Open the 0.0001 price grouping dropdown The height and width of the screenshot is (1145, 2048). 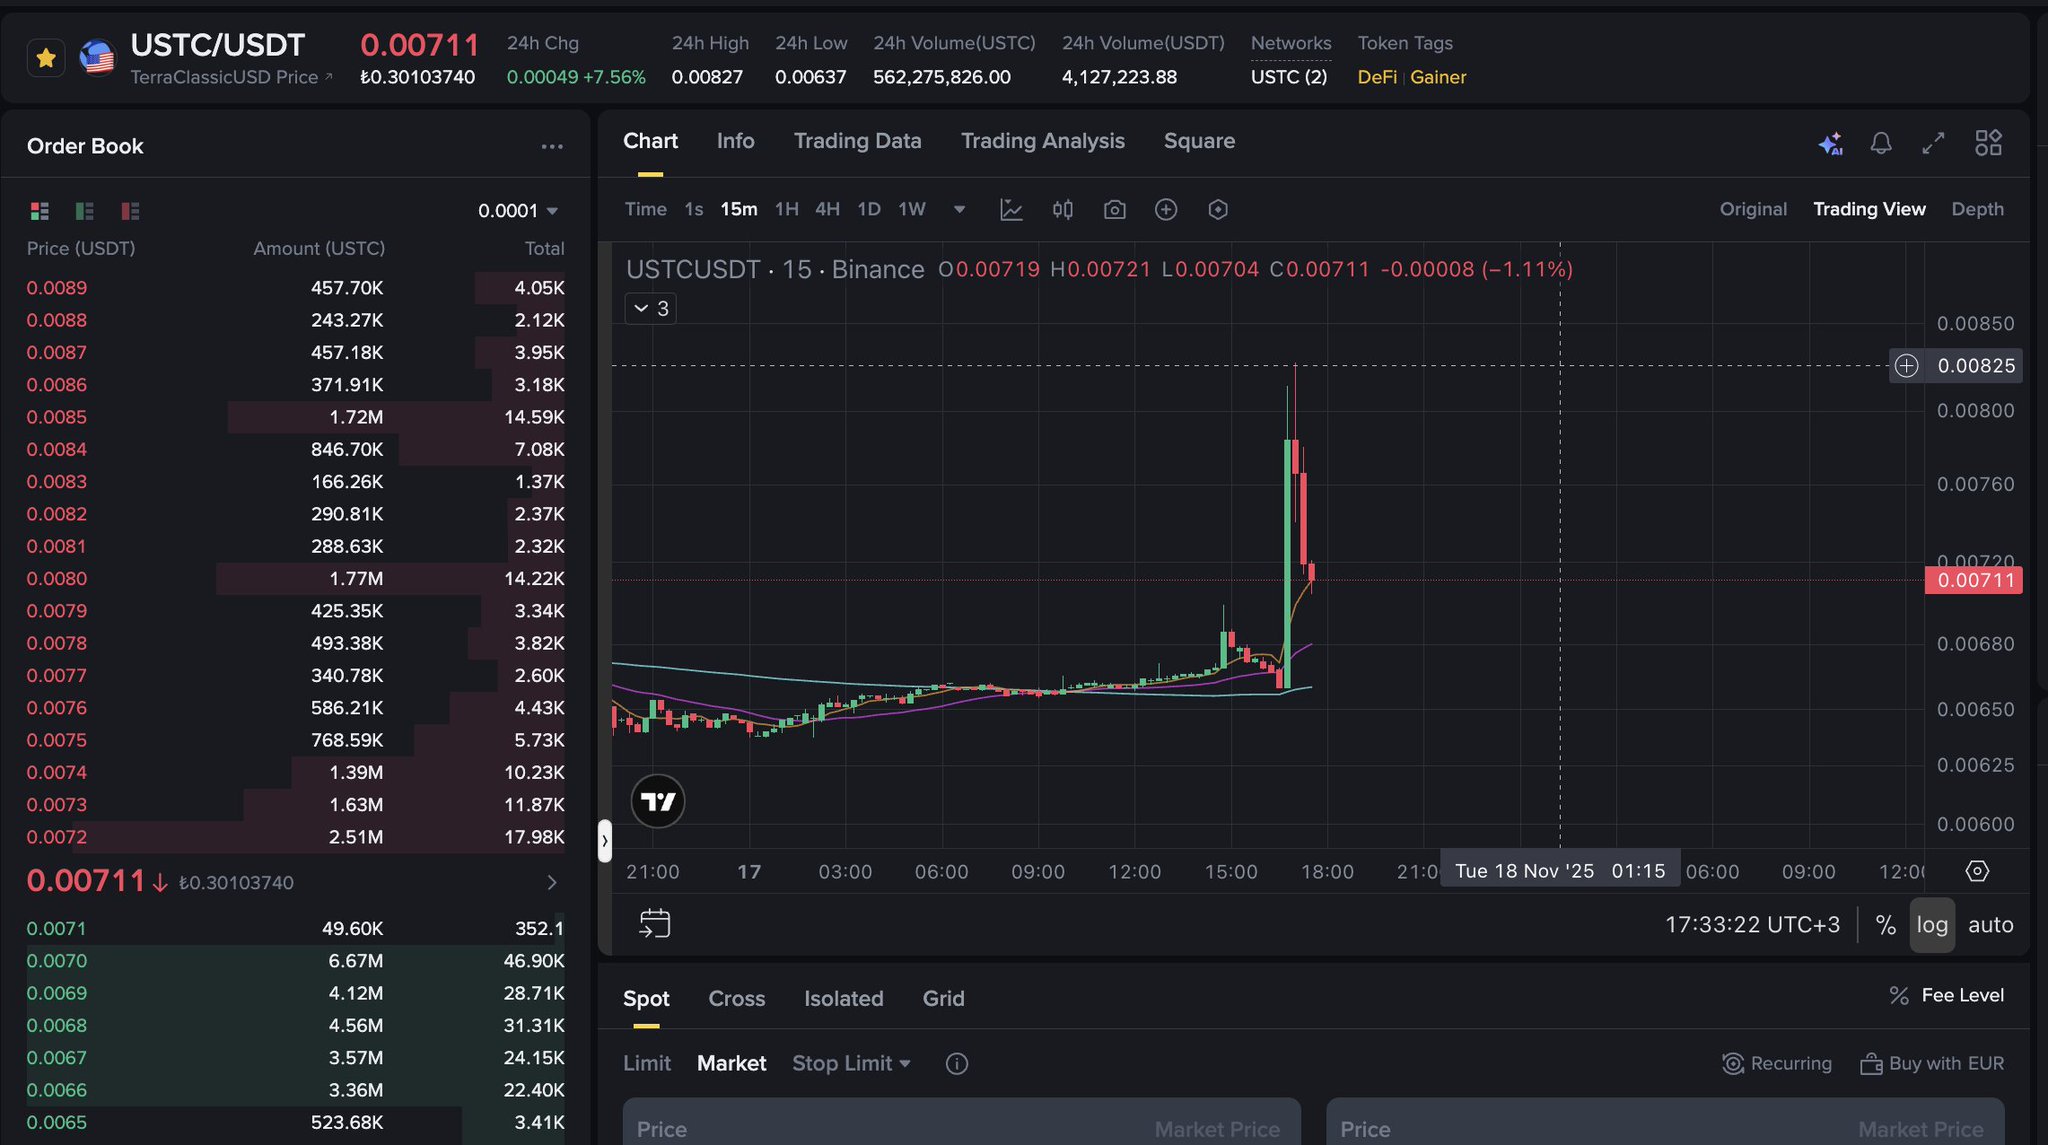pos(518,211)
